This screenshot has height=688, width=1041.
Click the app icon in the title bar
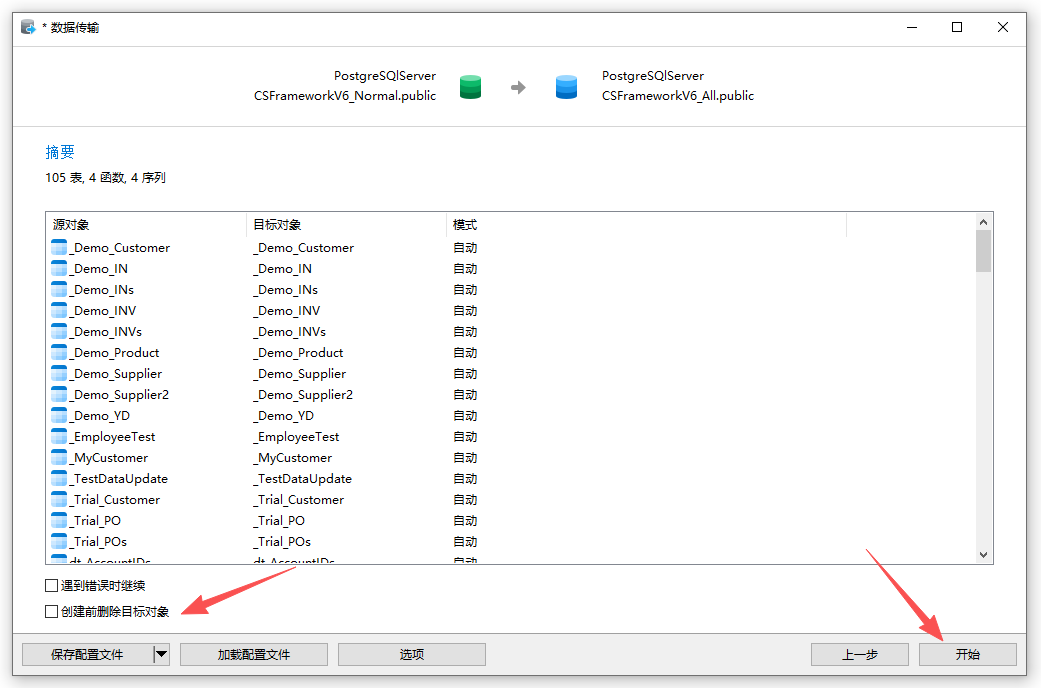27,27
